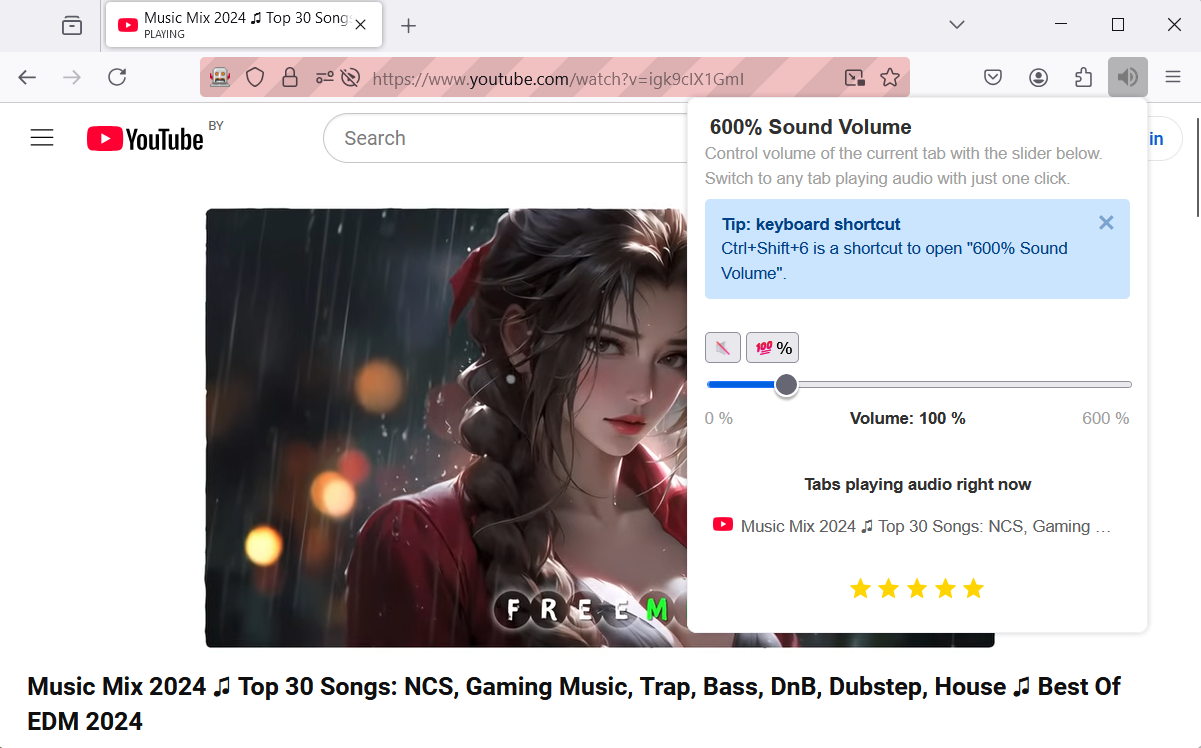Click the five-star rating row
Viewport: 1201px width, 748px height.
(917, 588)
